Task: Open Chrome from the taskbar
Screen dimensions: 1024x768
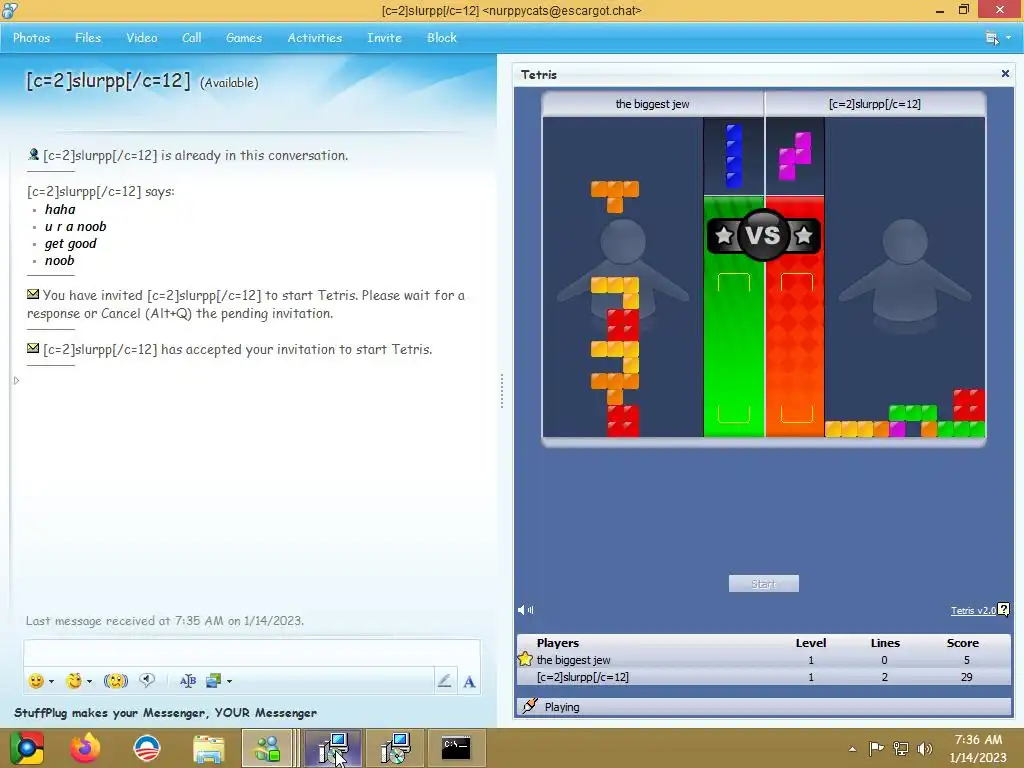Action: [26, 748]
